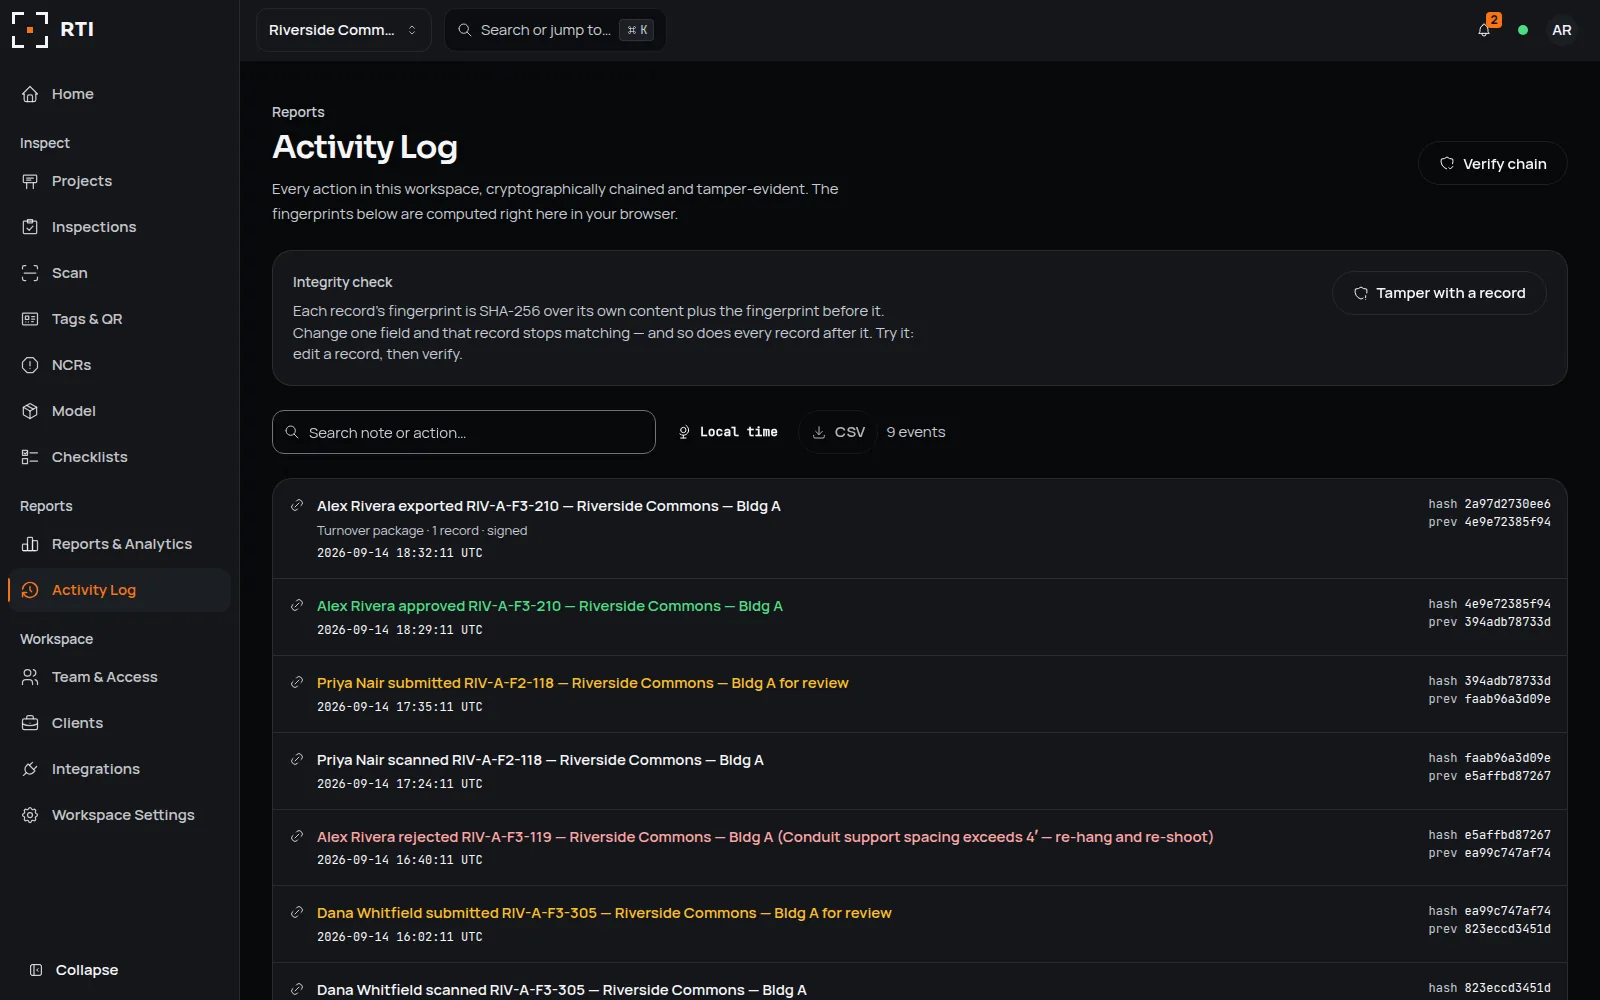Collapse the sidebar
1600x1000 pixels.
point(73,970)
